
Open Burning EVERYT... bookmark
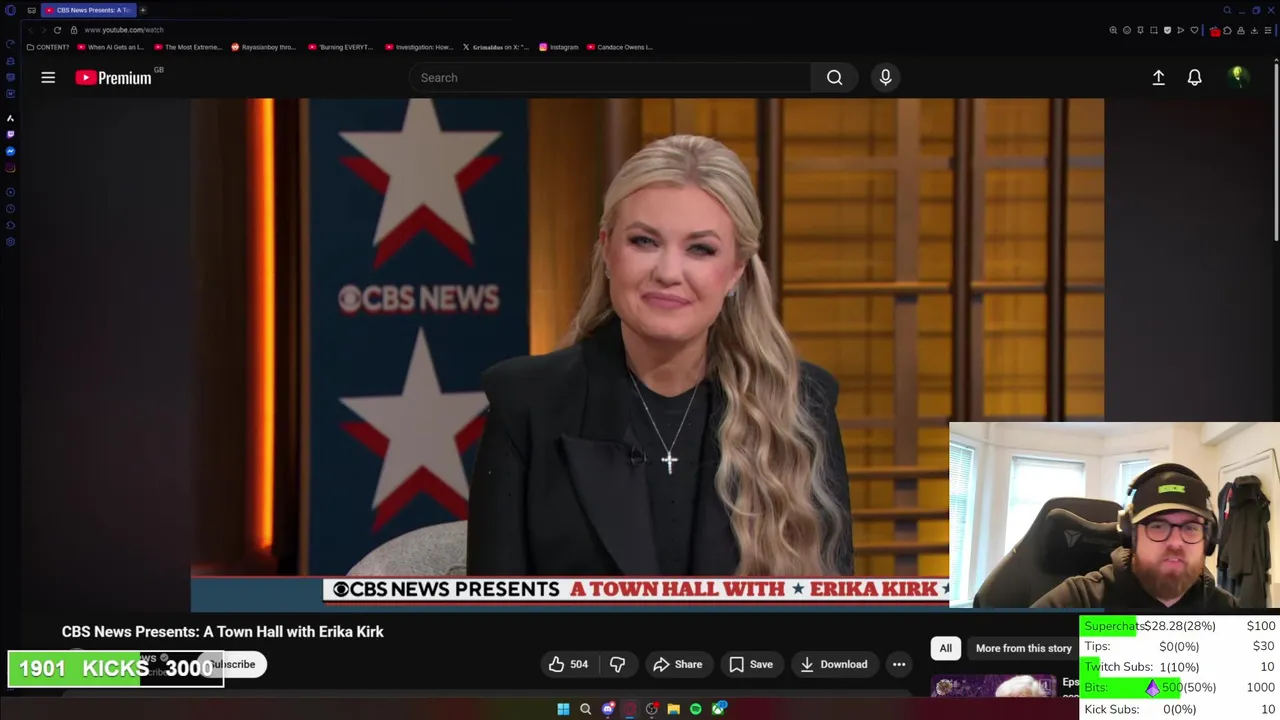341,47
